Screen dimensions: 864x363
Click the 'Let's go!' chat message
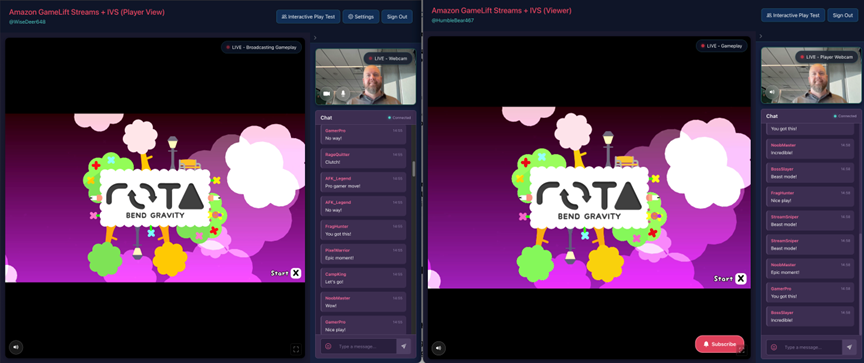point(334,281)
